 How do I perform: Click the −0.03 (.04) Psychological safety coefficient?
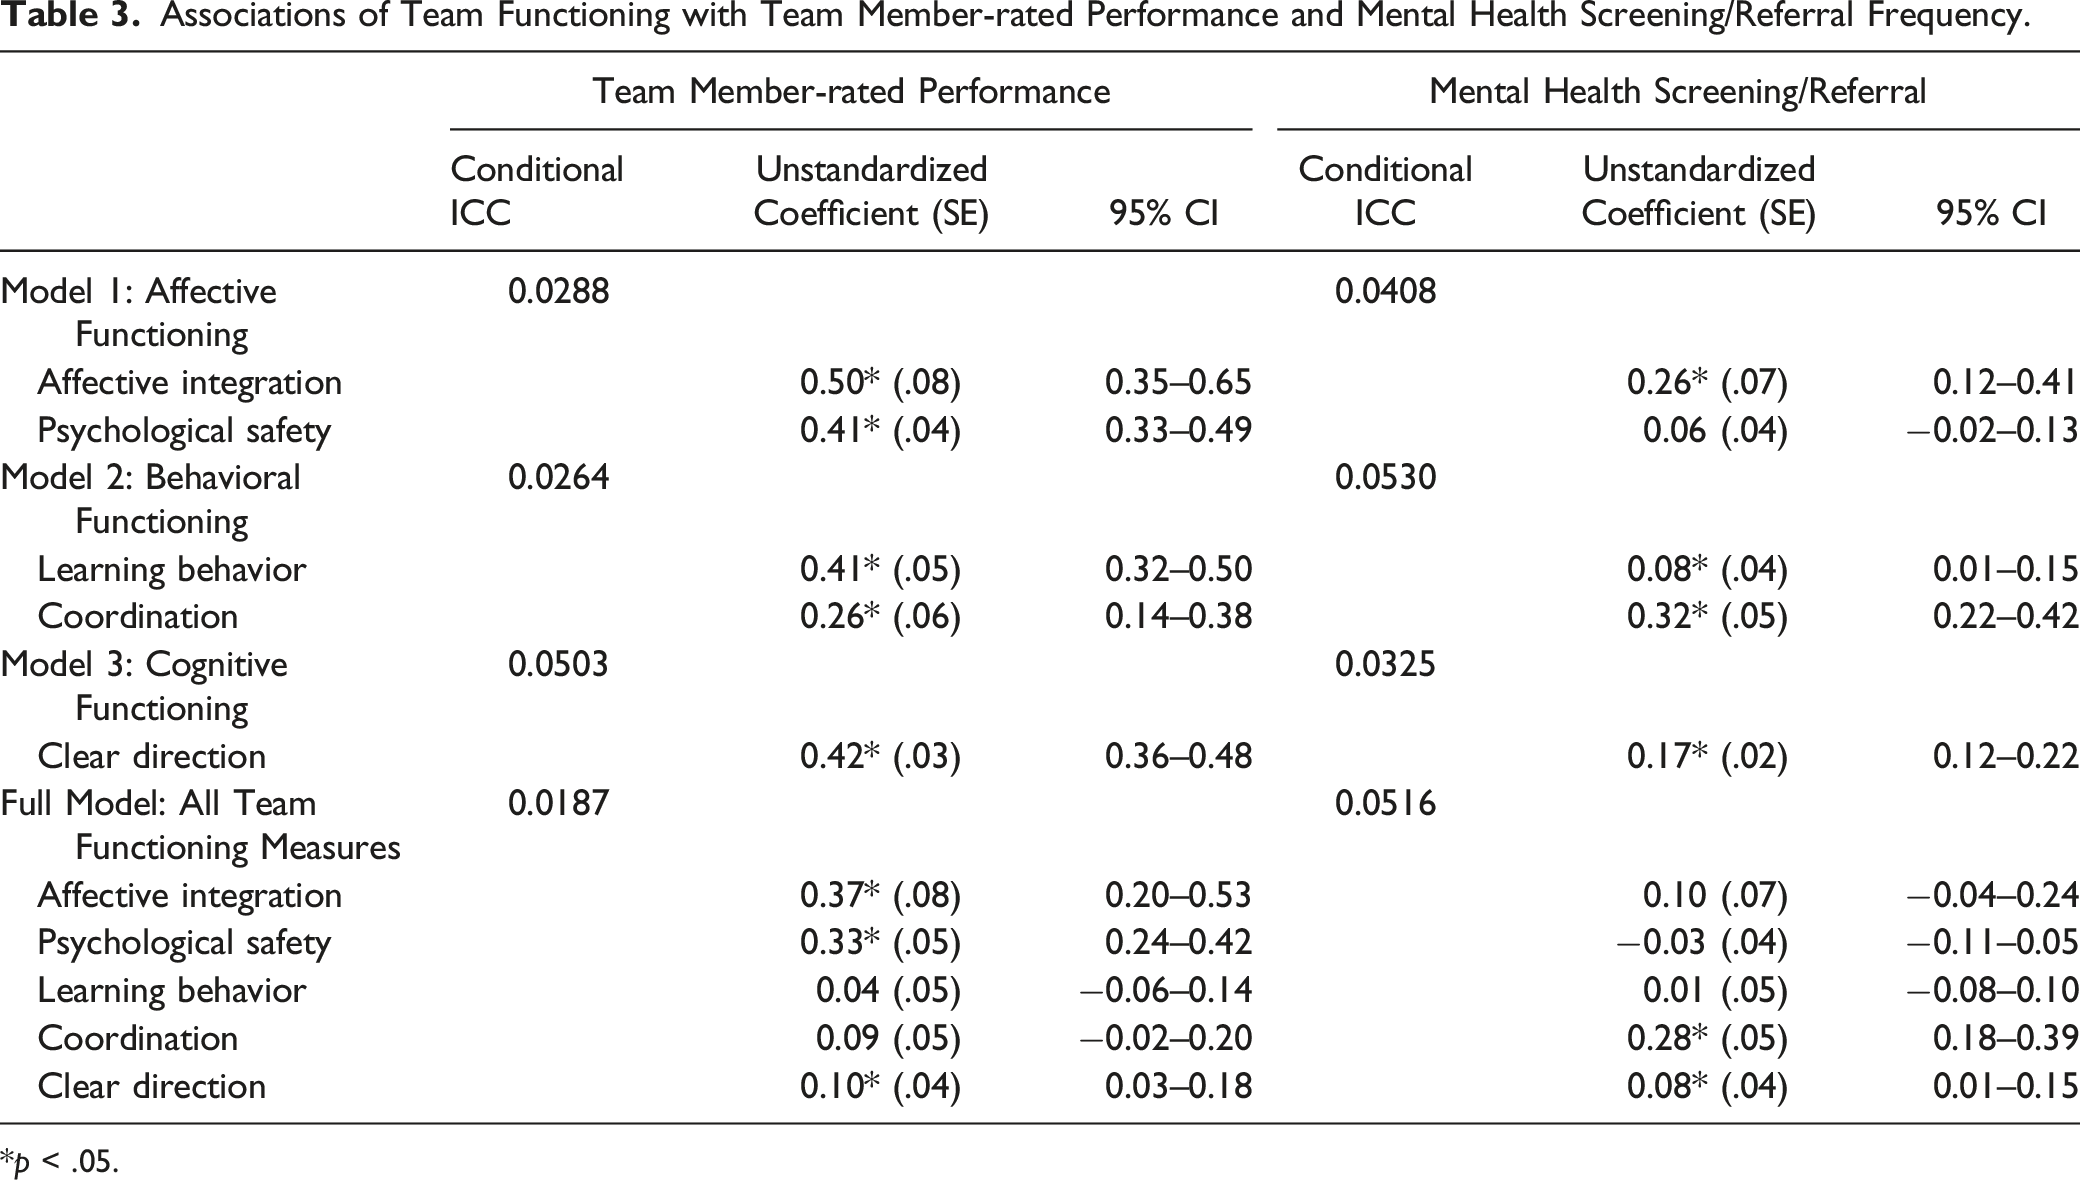1702,942
